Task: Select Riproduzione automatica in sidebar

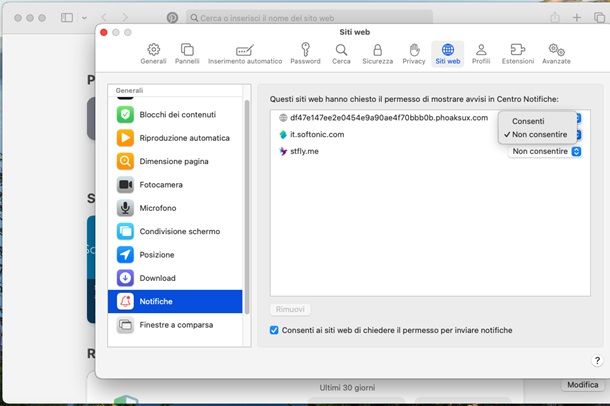Action: point(175,138)
